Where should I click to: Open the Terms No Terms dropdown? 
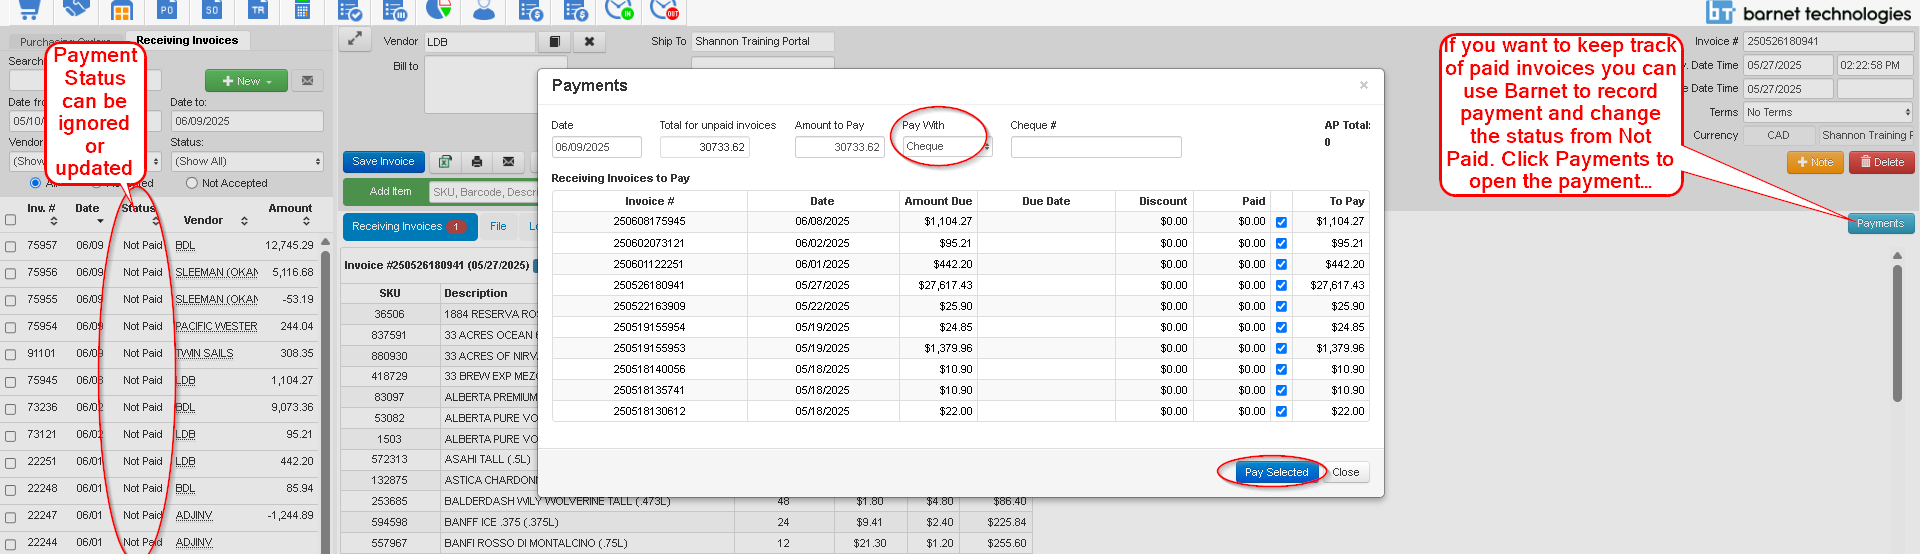click(x=1827, y=112)
